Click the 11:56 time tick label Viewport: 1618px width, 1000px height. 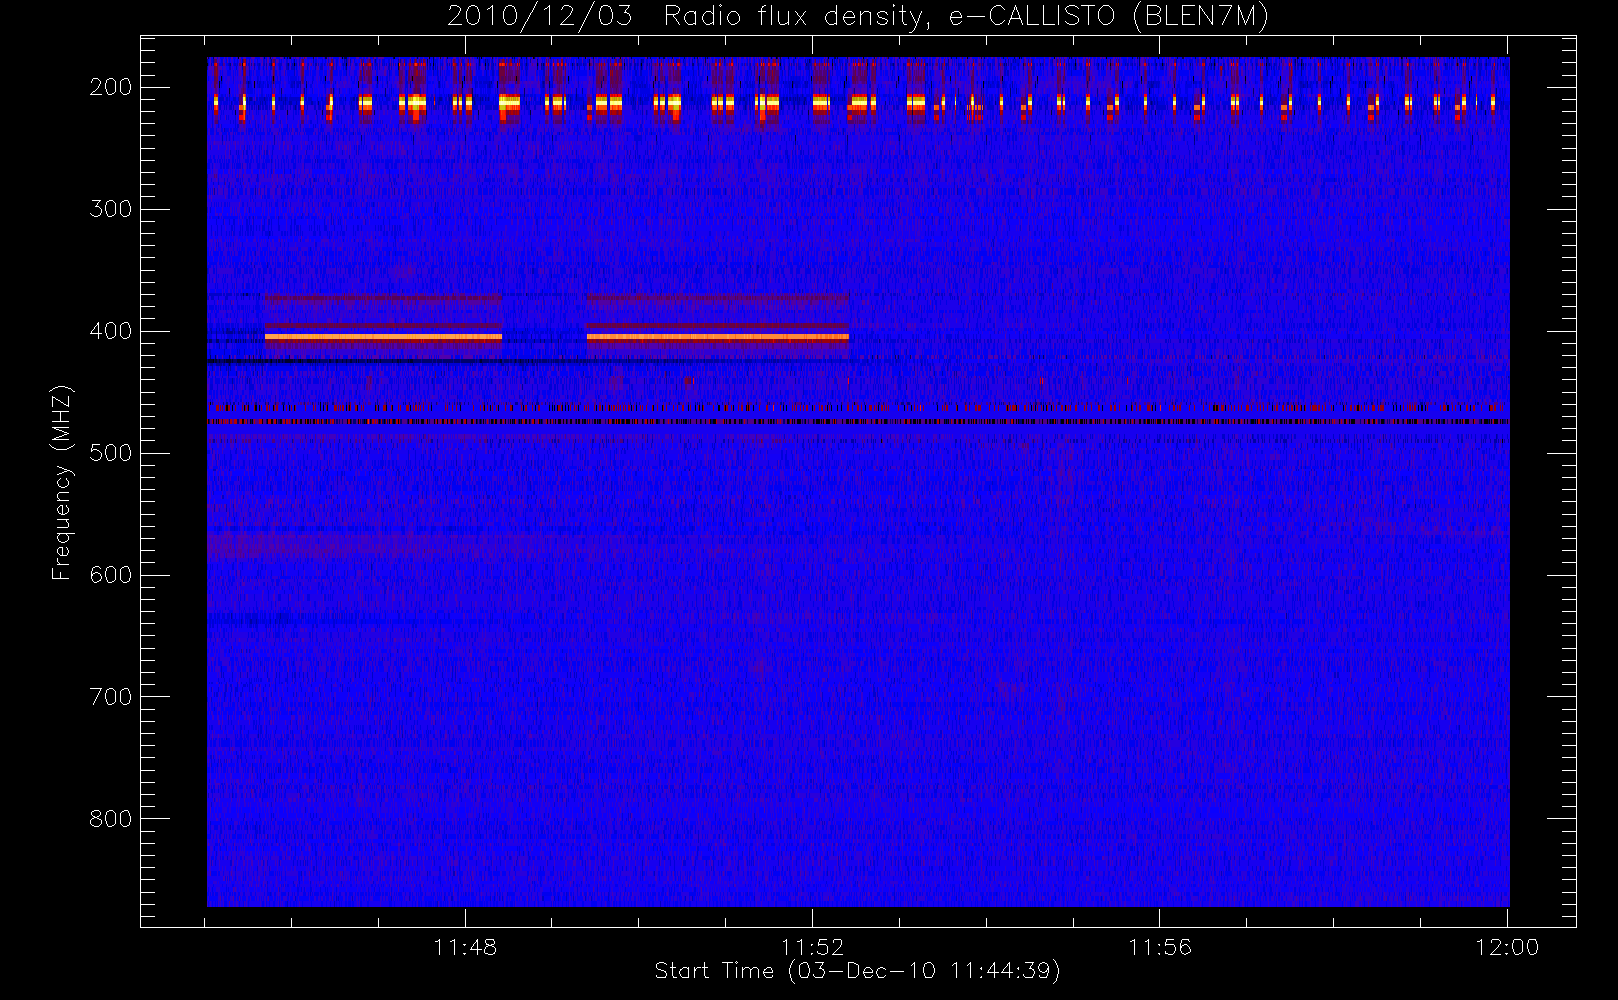point(1160,947)
